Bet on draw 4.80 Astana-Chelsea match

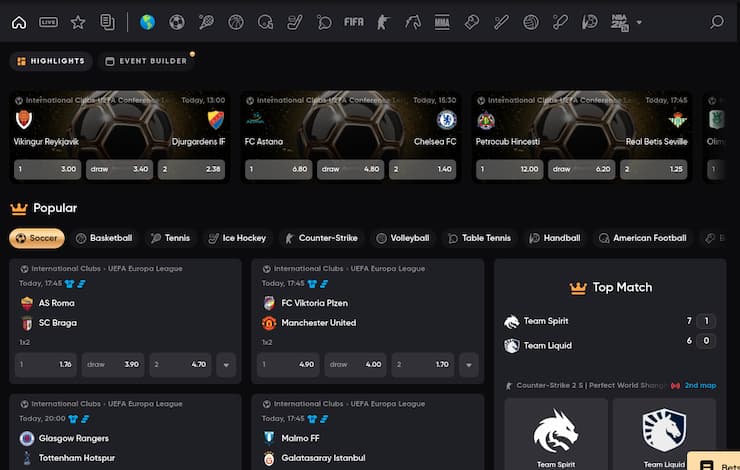(350, 169)
